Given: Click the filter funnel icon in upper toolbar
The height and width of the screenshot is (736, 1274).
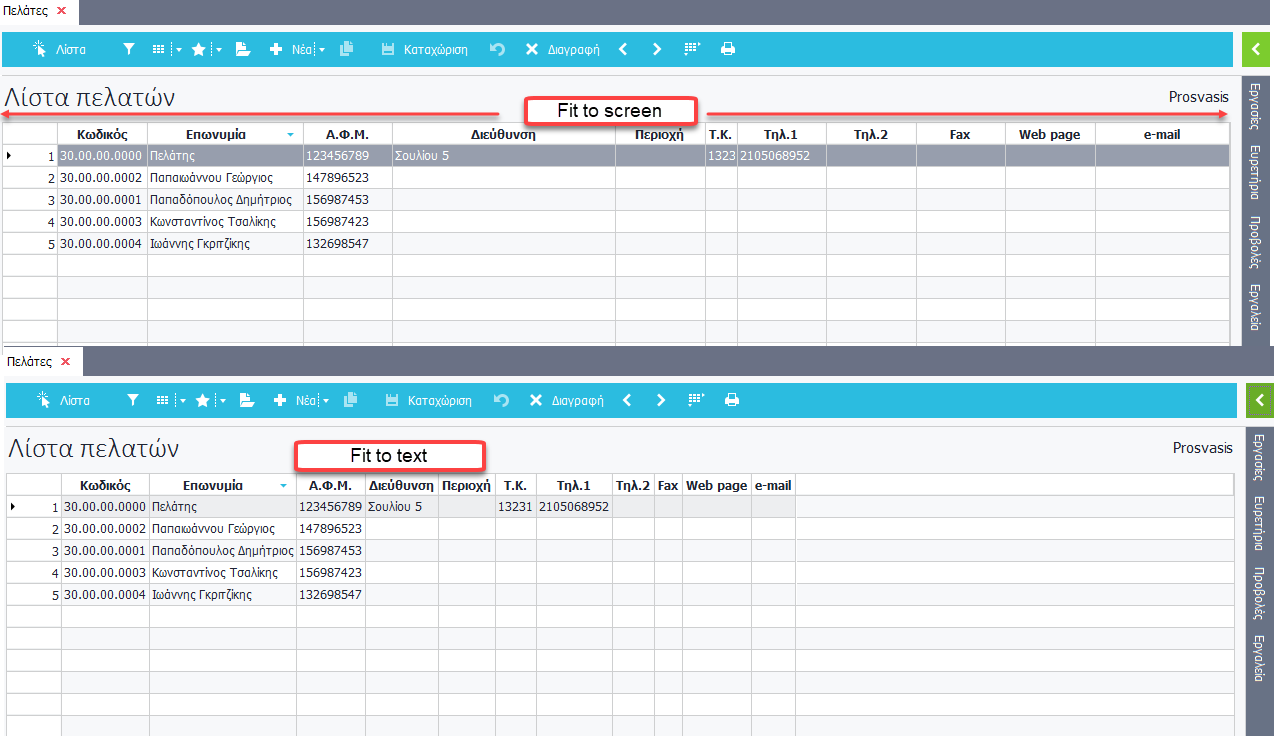Looking at the screenshot, I should tap(128, 49).
